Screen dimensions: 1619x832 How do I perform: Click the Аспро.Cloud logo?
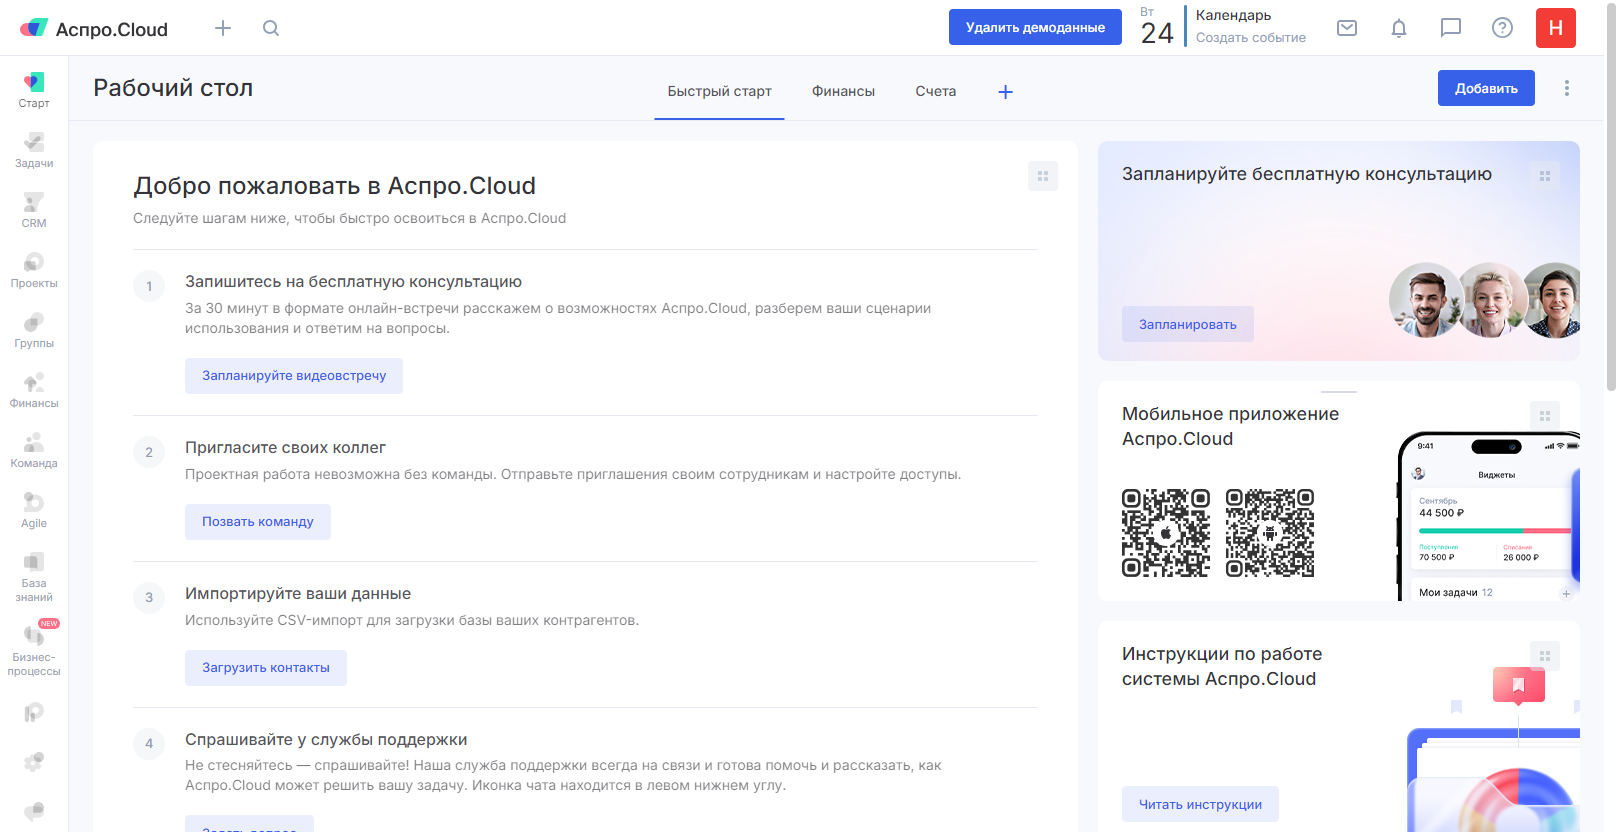point(94,28)
